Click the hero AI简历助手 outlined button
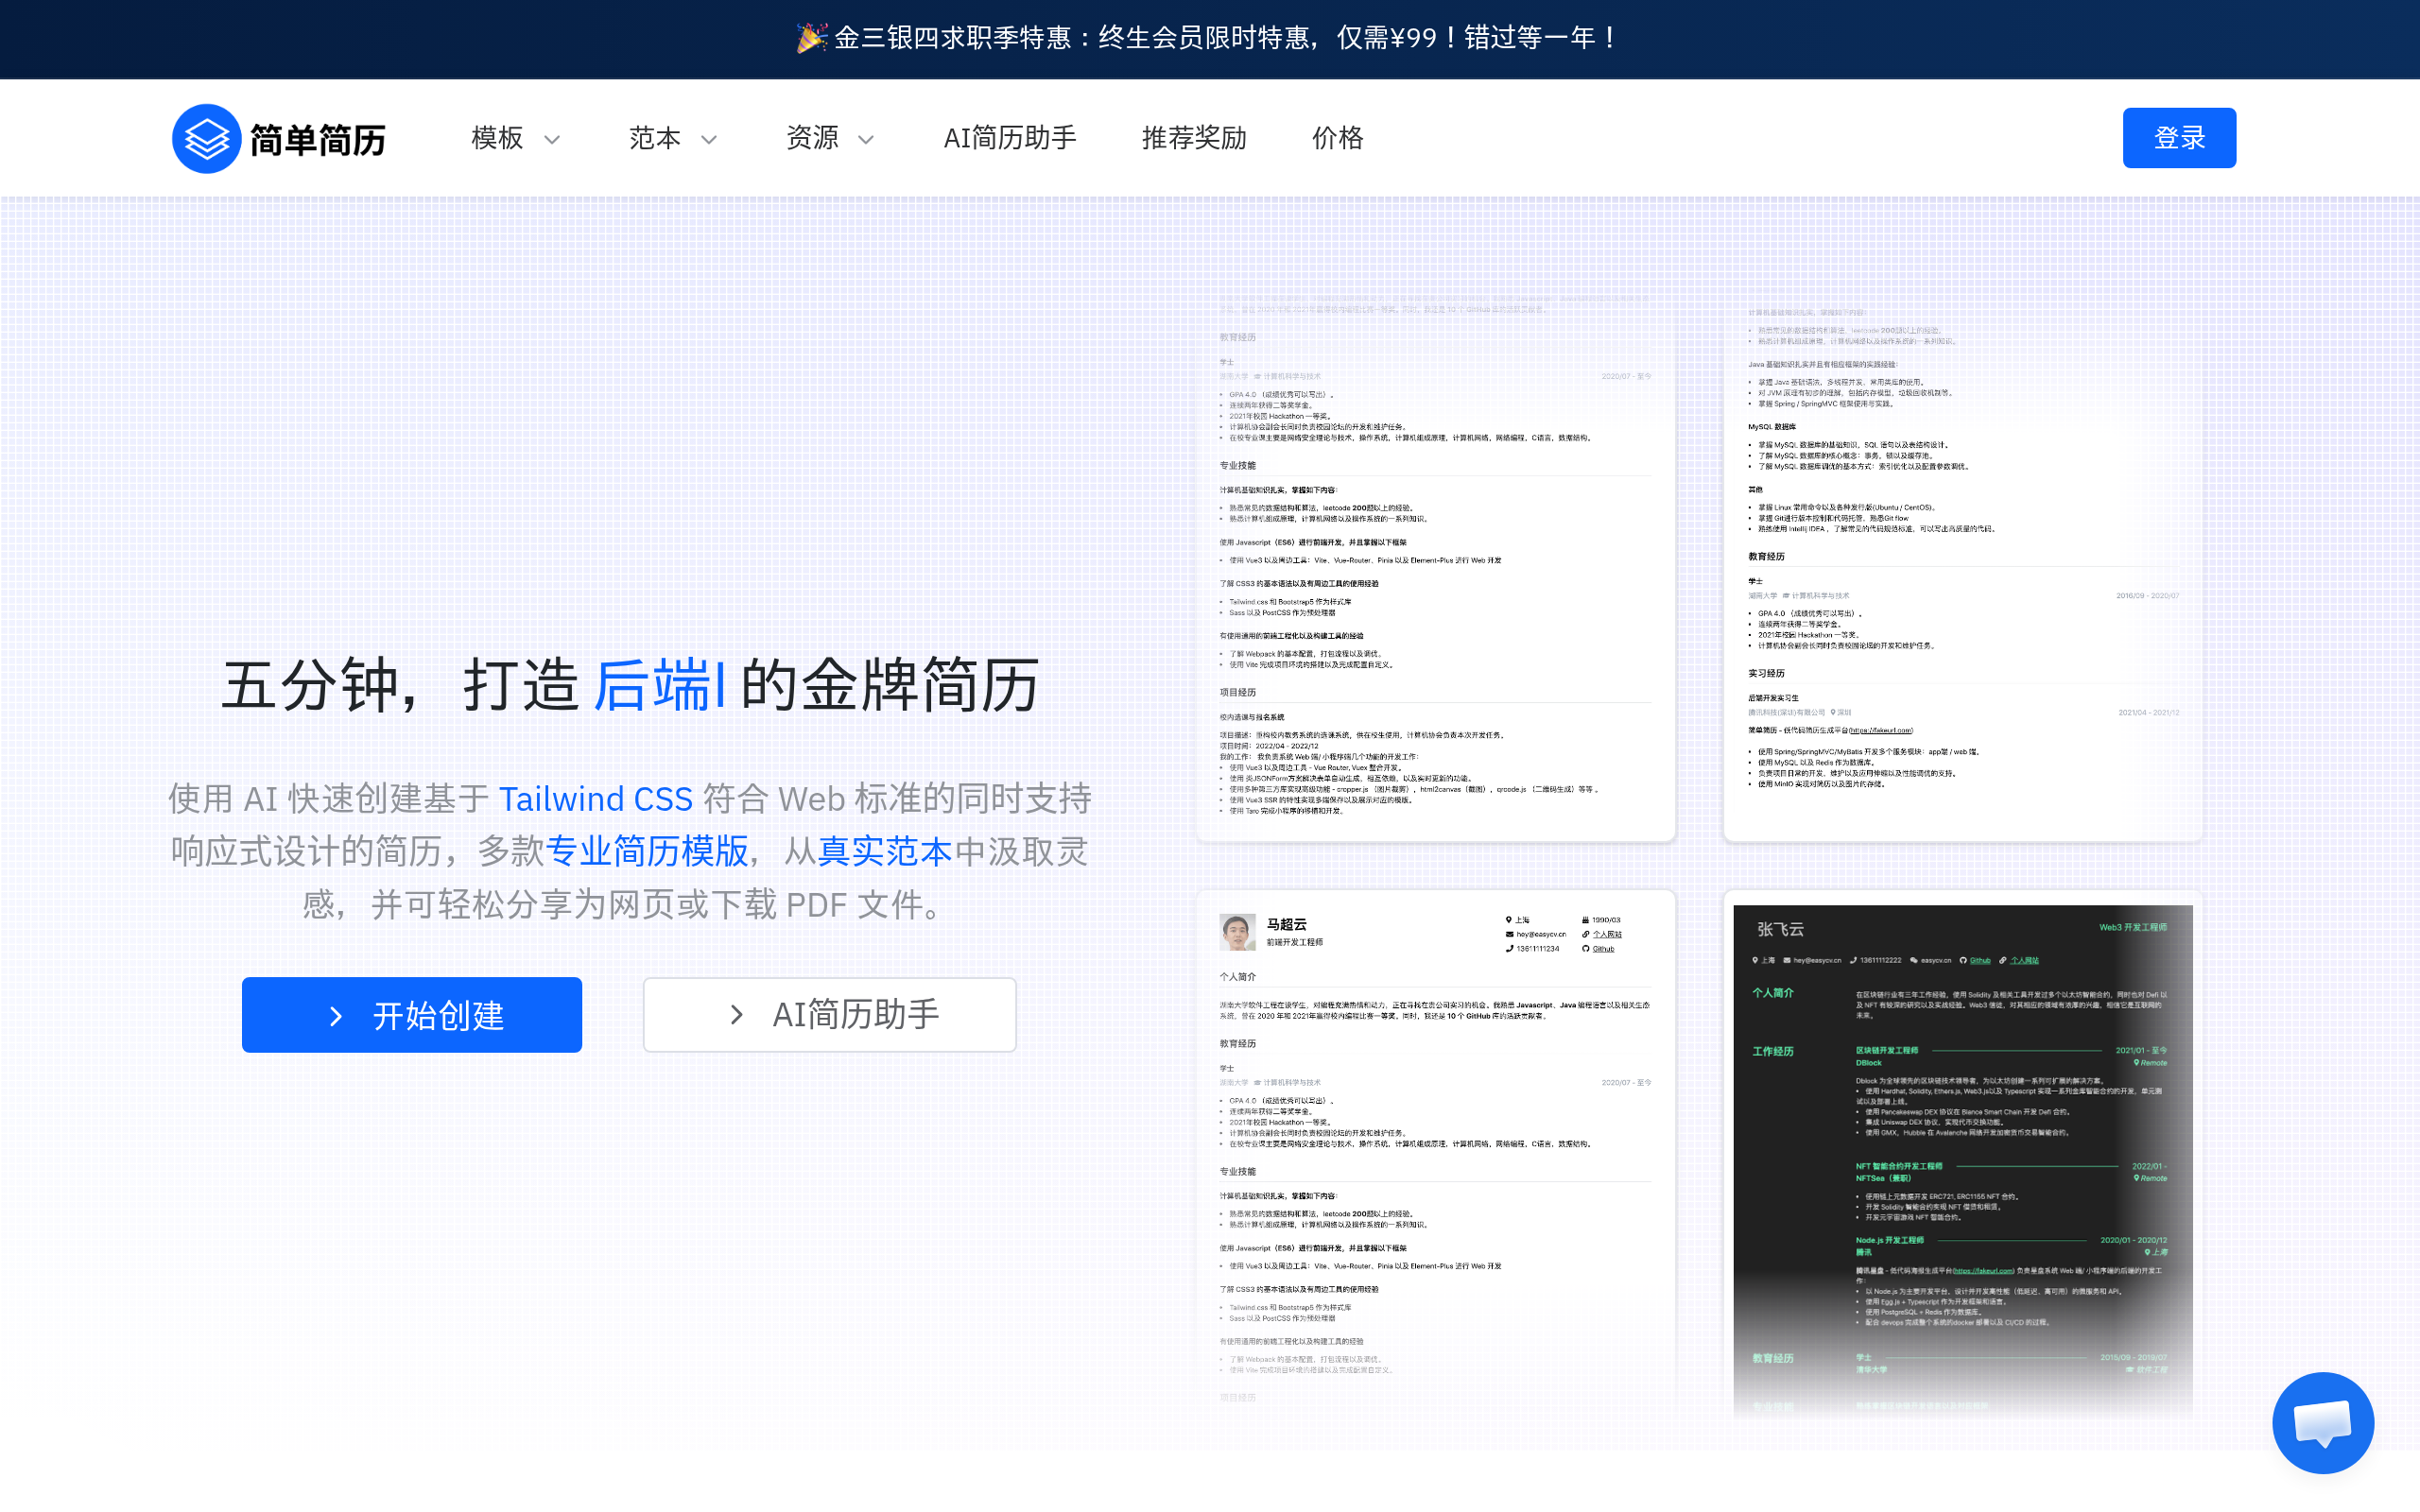The image size is (2420, 1512). point(830,1015)
